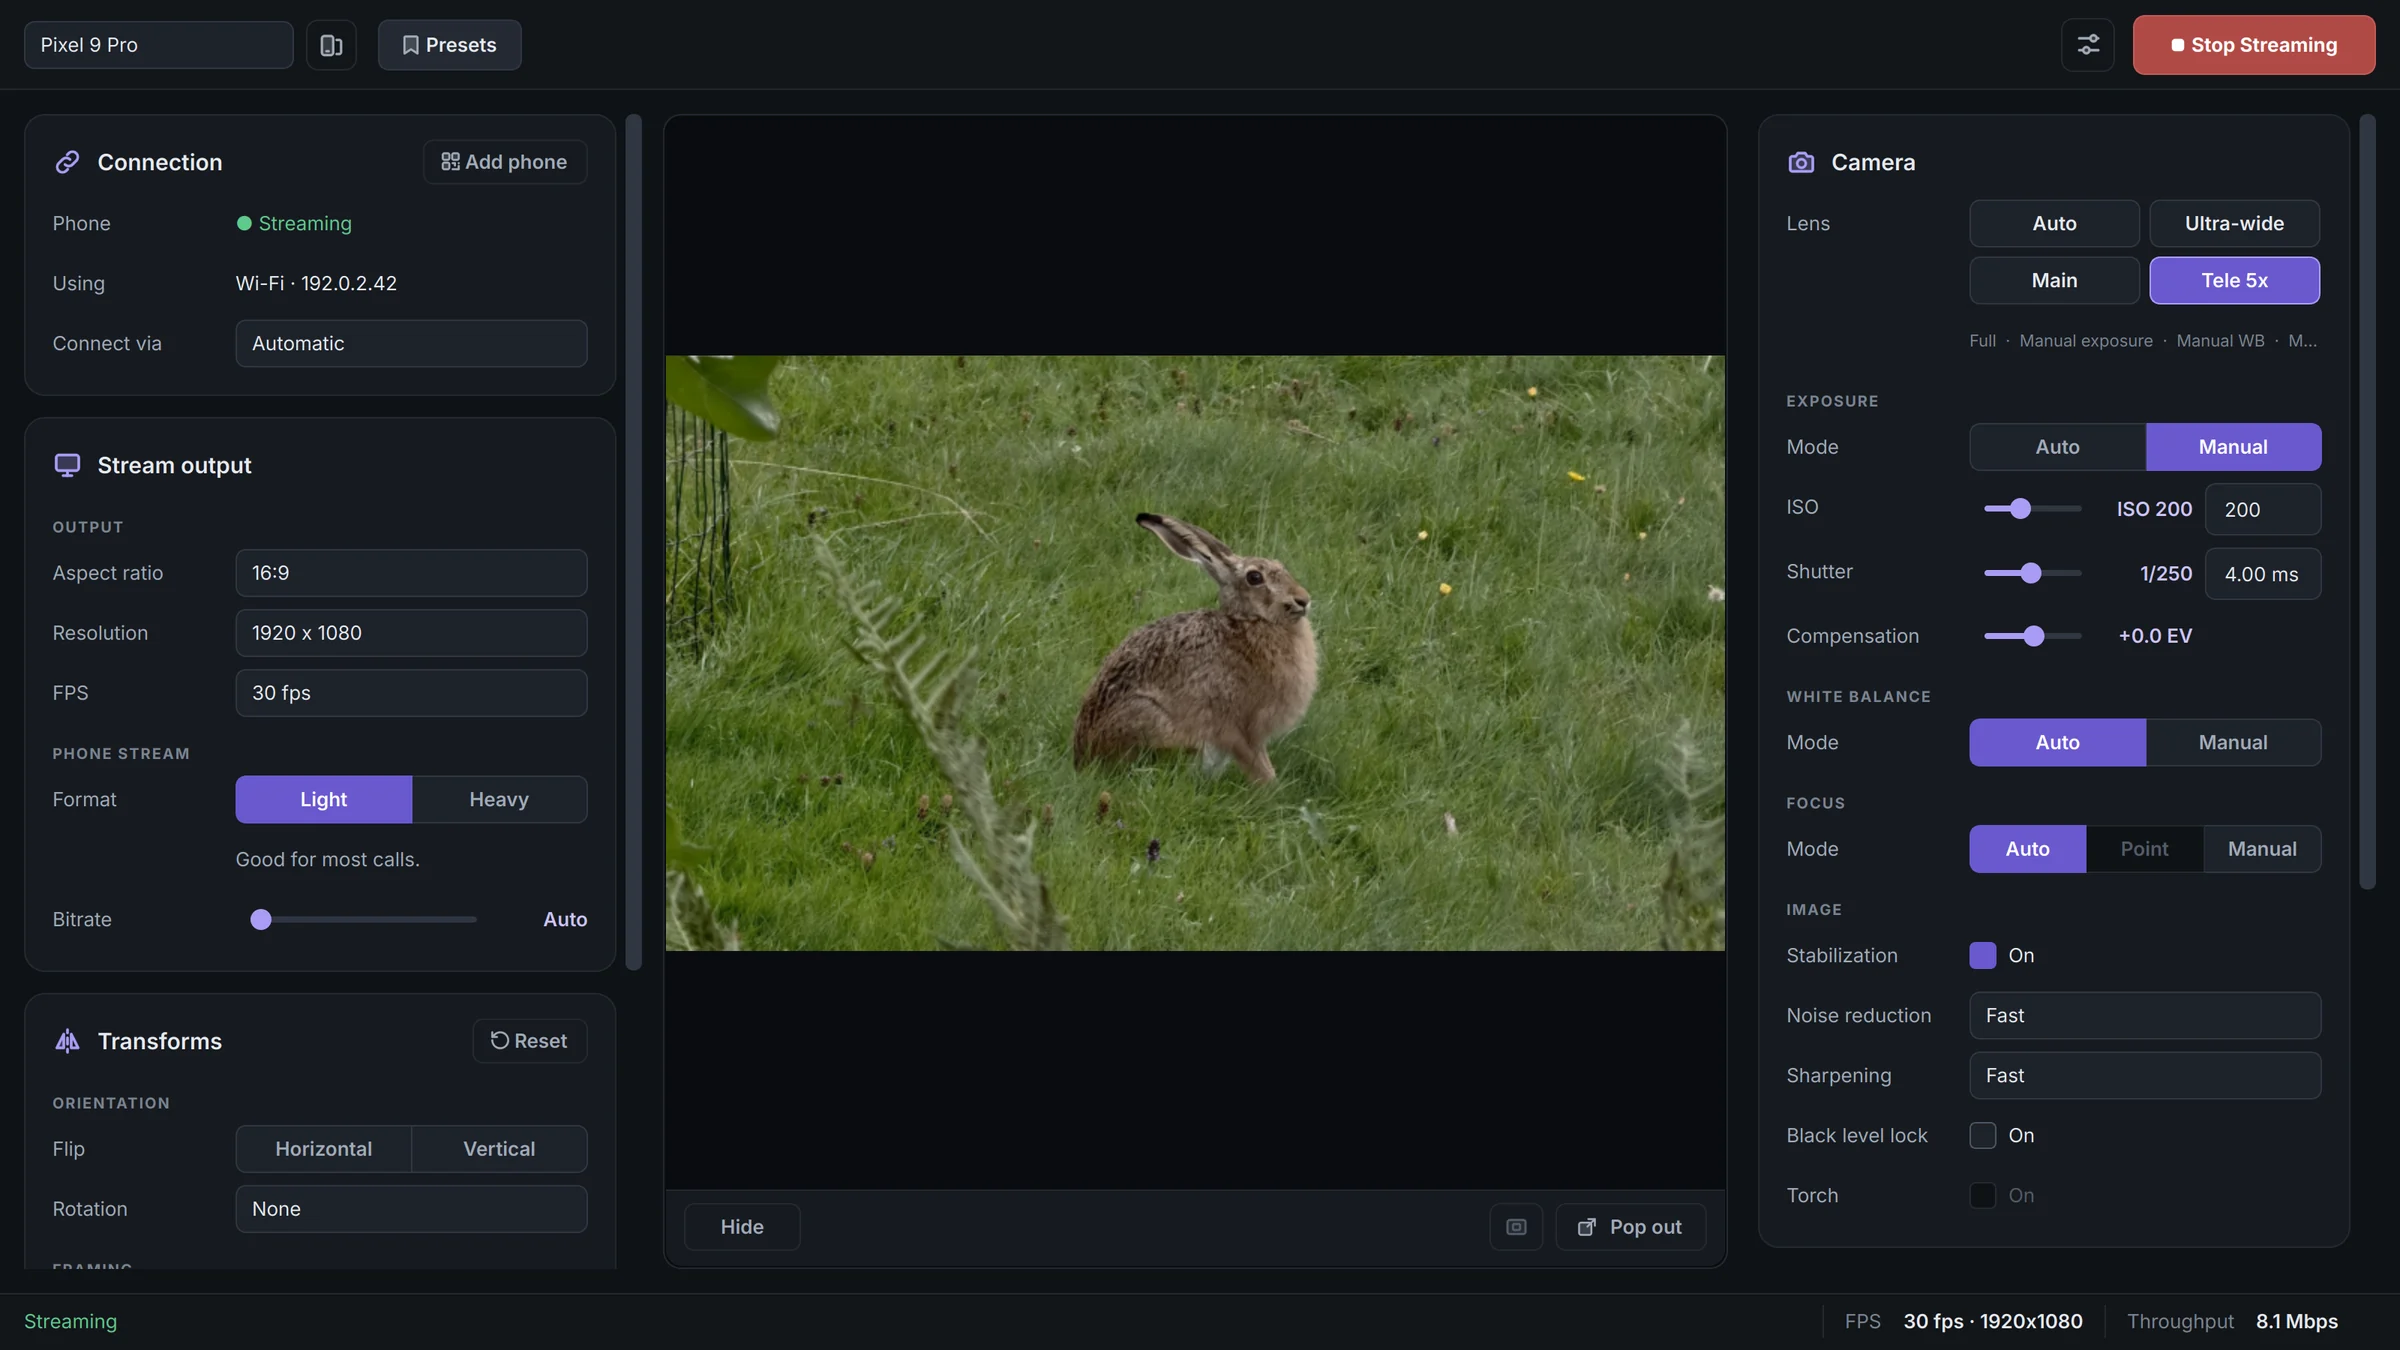Disable the Stabilization checkbox
Viewport: 2400px width, 1350px height.
coord(1982,955)
